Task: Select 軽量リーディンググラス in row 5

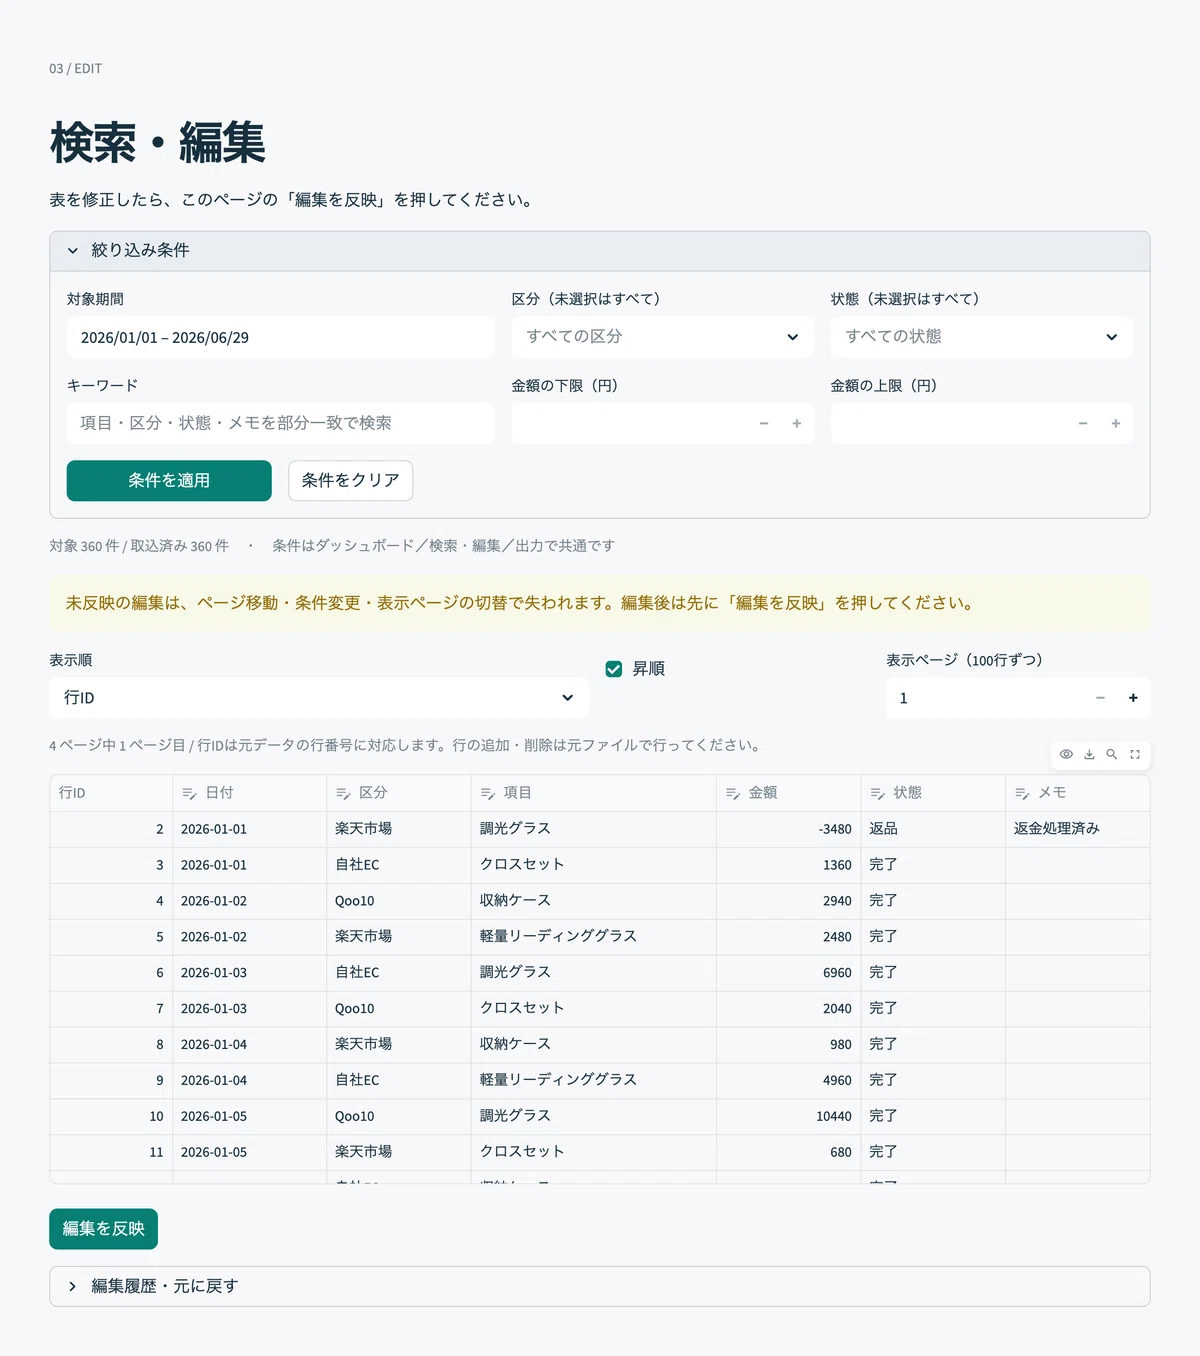Action: pos(594,937)
